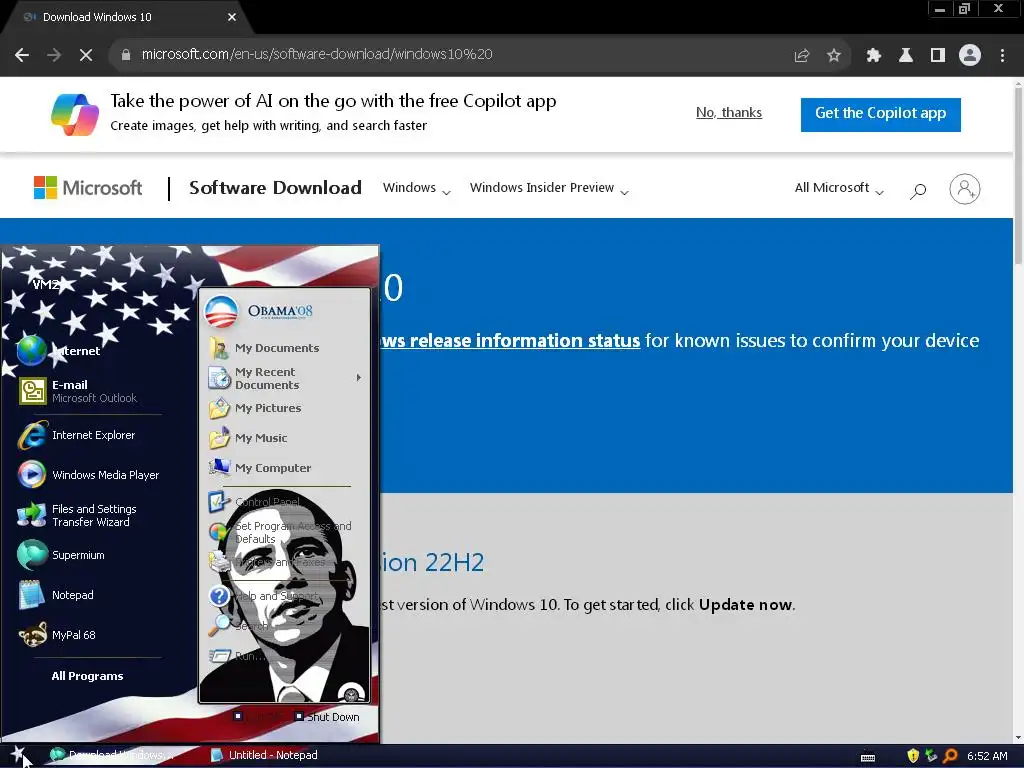Click the address bar URL
The image size is (1024, 768).
[317, 55]
